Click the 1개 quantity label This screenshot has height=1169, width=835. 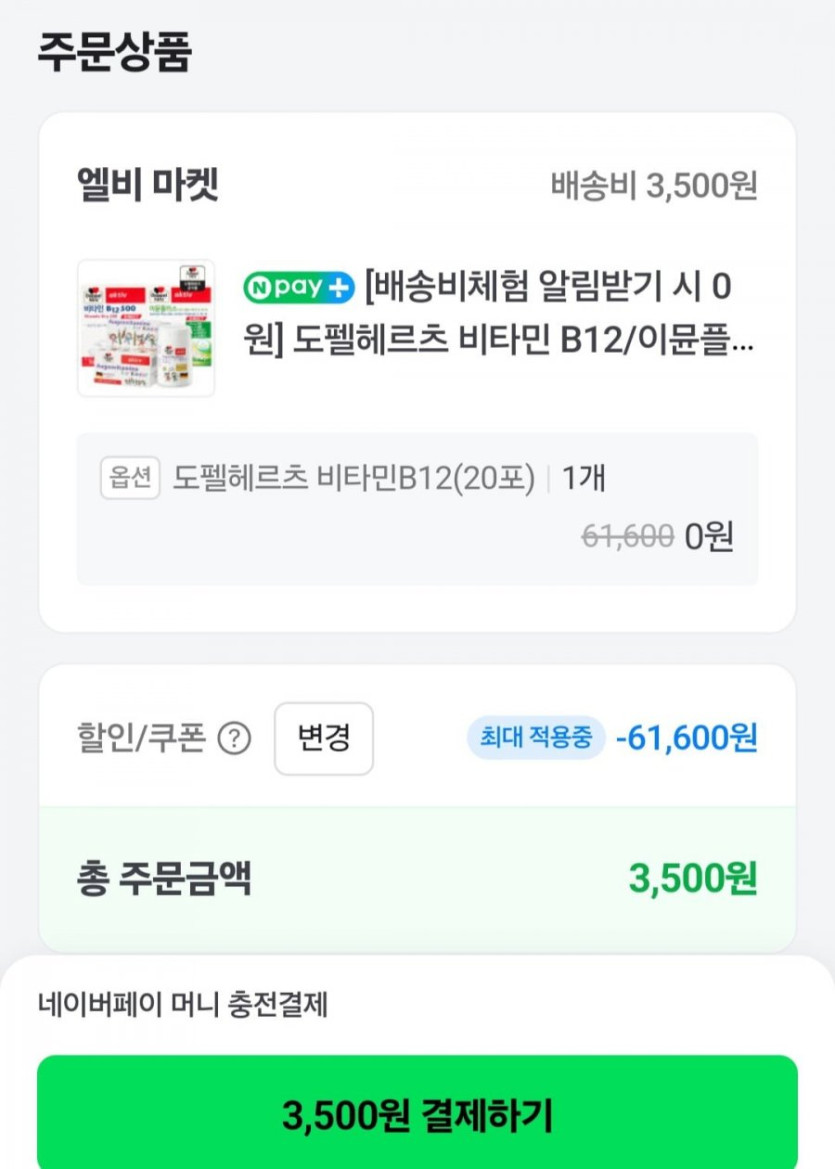pyautogui.click(x=584, y=478)
